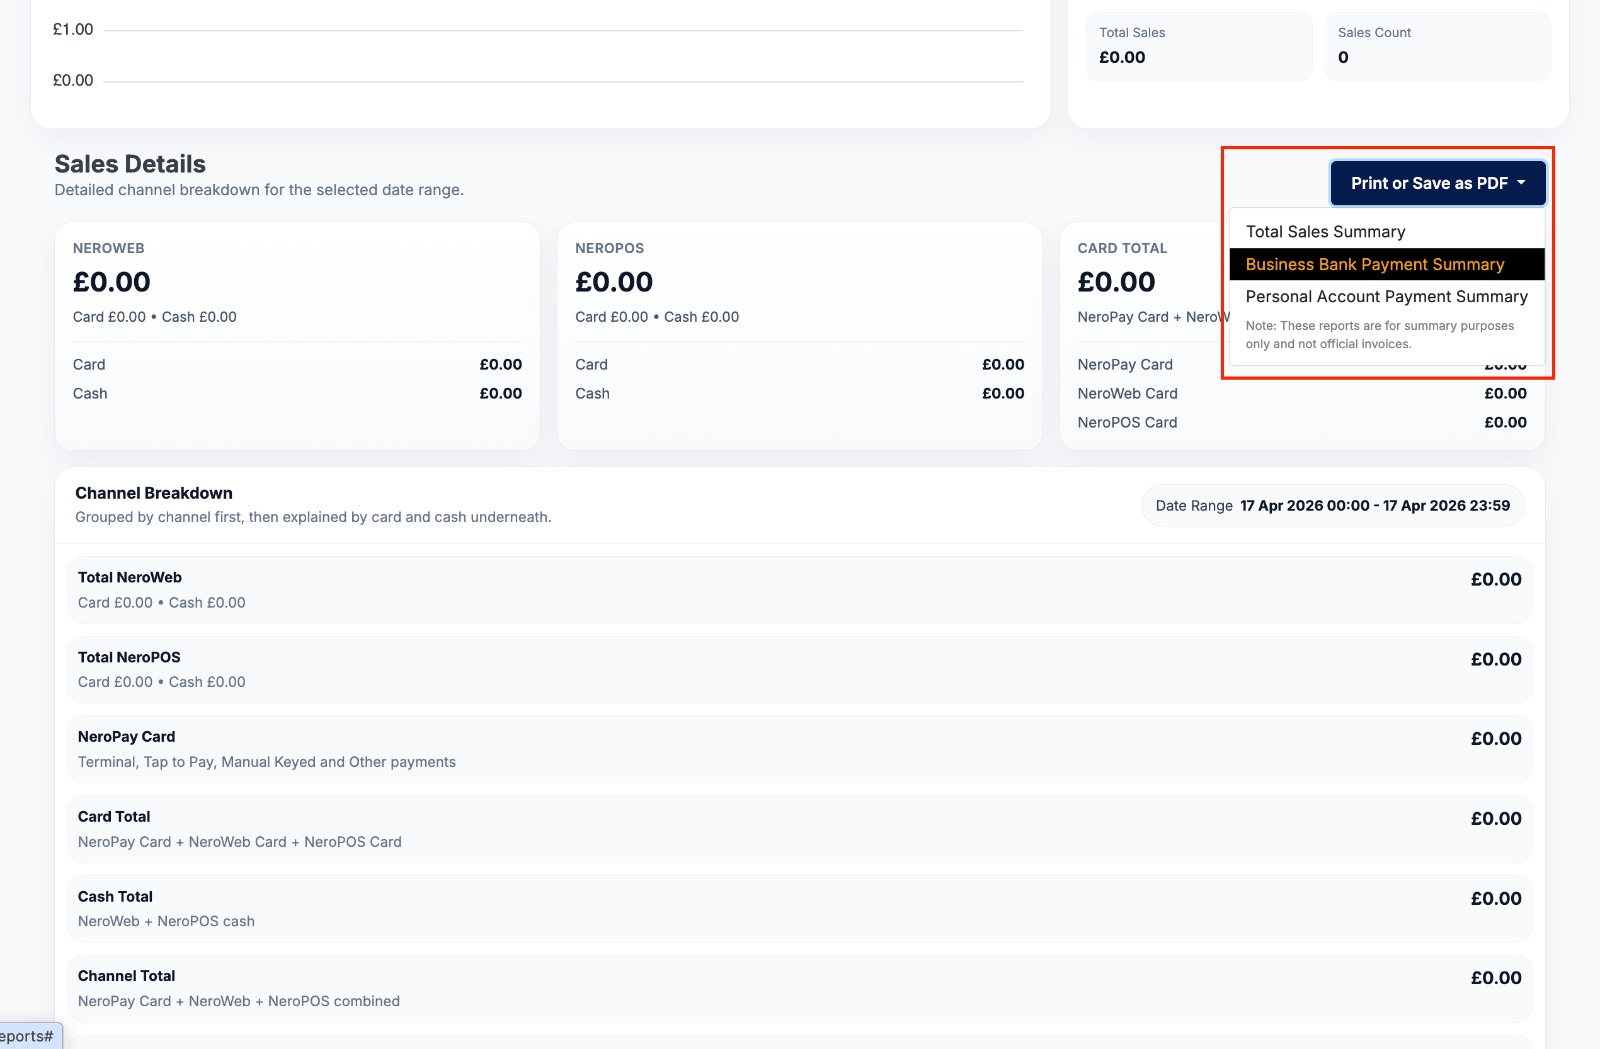1600x1049 pixels.
Task: Click the Print or Save as PDF button
Action: (x=1428, y=183)
